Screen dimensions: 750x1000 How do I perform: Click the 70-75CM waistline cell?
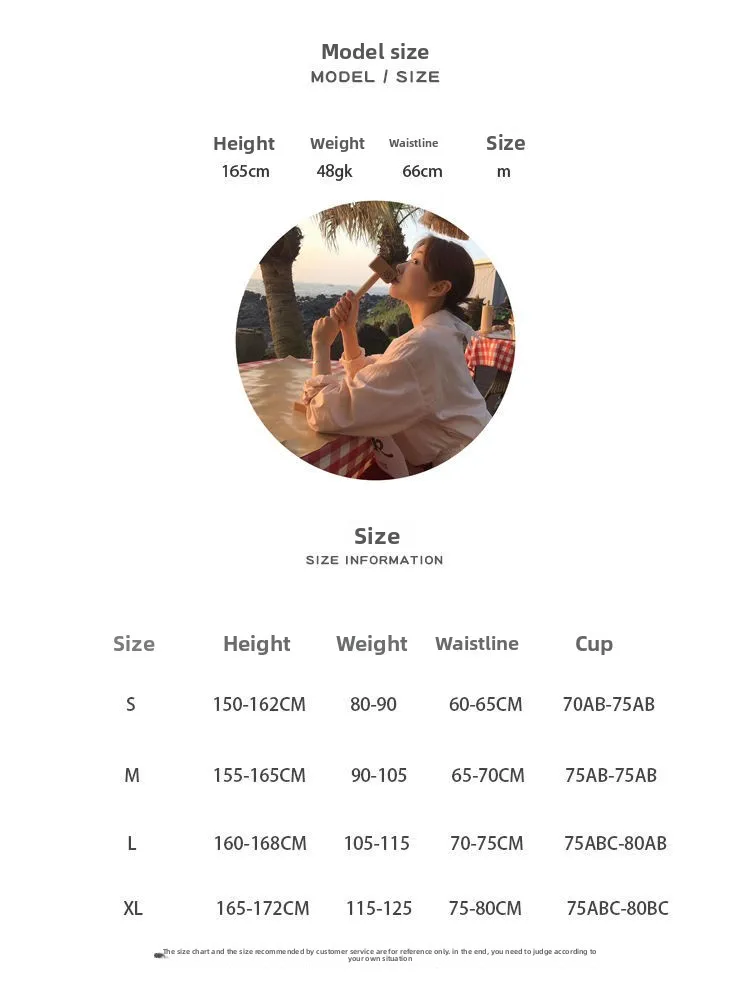pyautogui.click(x=487, y=843)
